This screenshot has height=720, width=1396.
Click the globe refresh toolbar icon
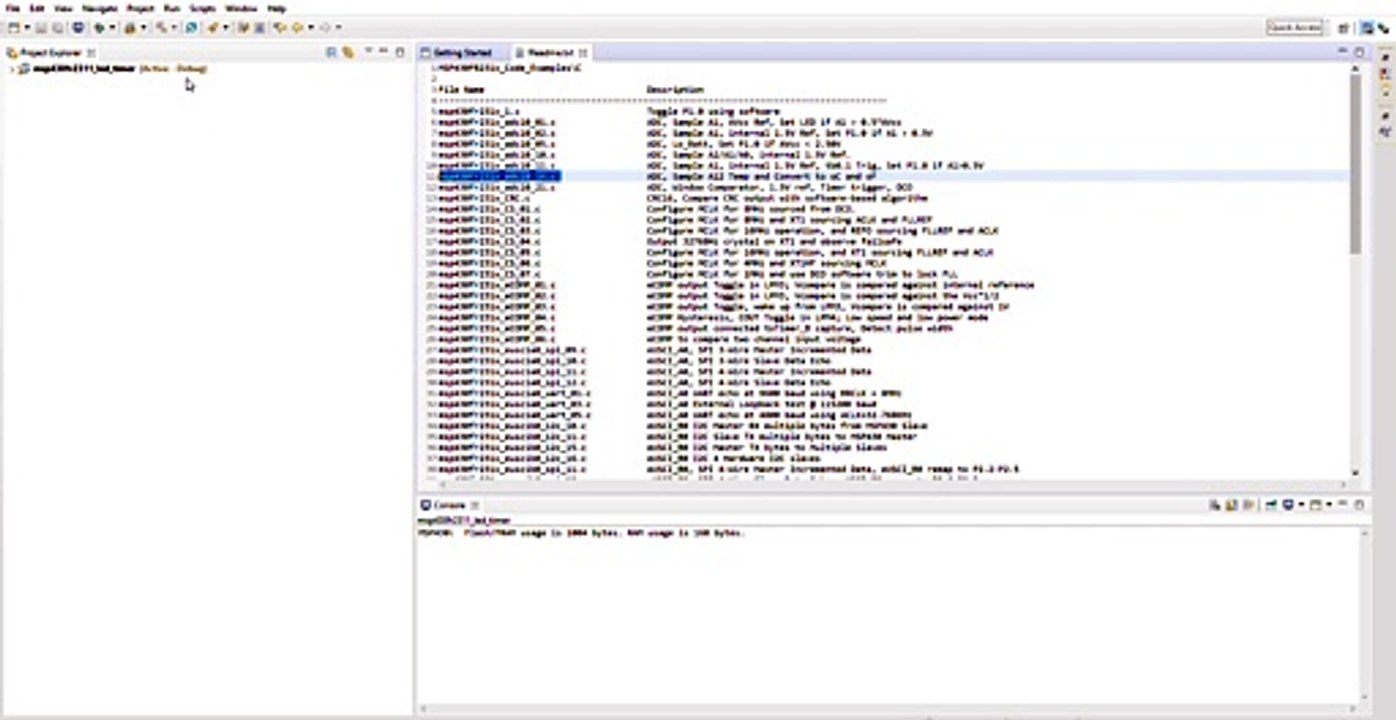(191, 27)
